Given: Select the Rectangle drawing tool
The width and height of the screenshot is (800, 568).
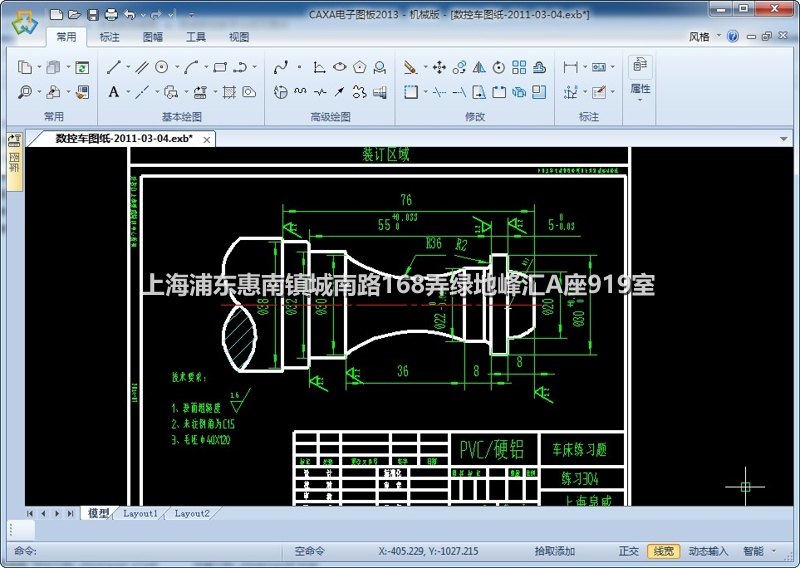Looking at the screenshot, I should coord(220,67).
